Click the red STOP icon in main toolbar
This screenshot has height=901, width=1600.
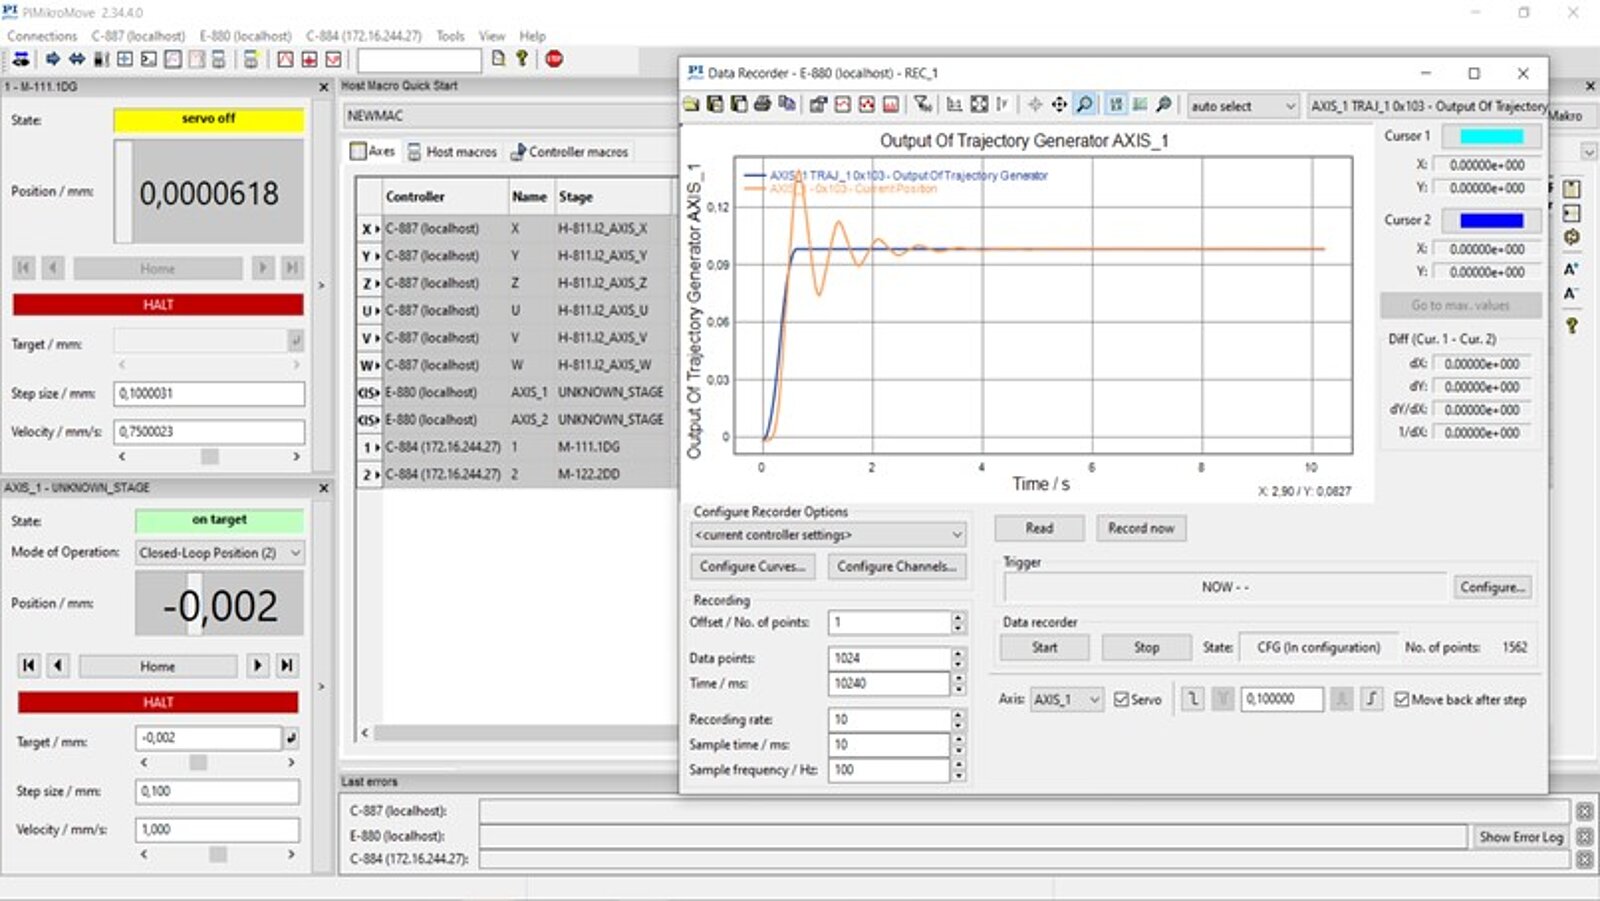point(554,59)
